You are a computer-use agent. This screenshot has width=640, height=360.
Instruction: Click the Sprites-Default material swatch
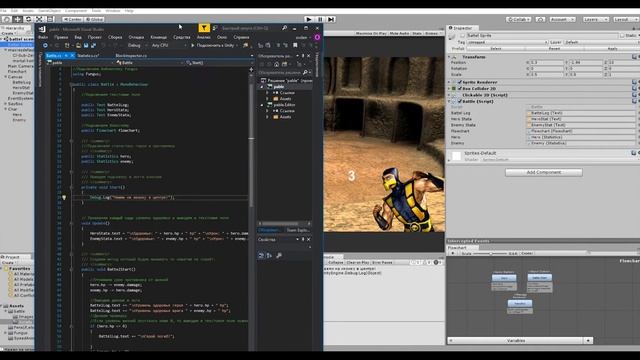tap(456, 156)
